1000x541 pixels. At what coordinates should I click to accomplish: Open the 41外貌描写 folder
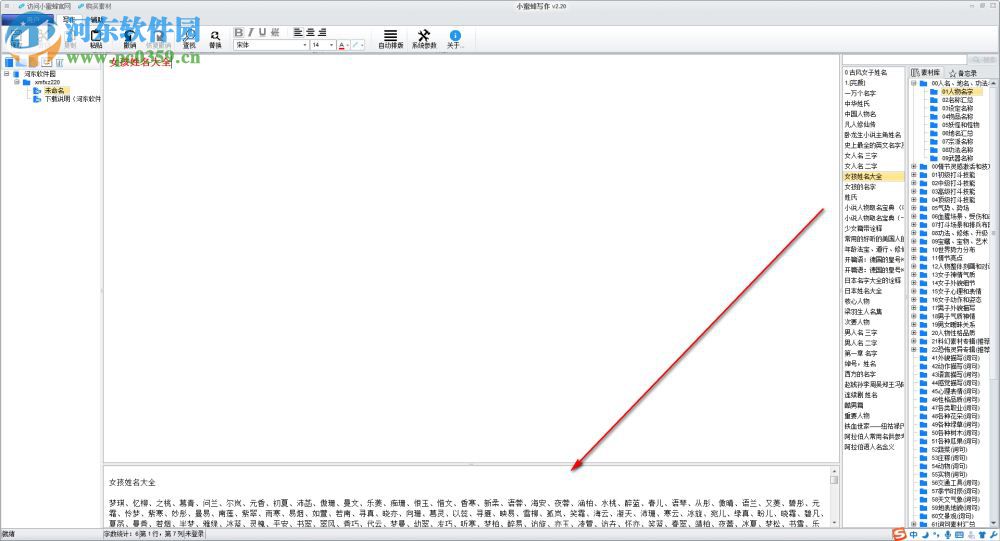(x=955, y=358)
